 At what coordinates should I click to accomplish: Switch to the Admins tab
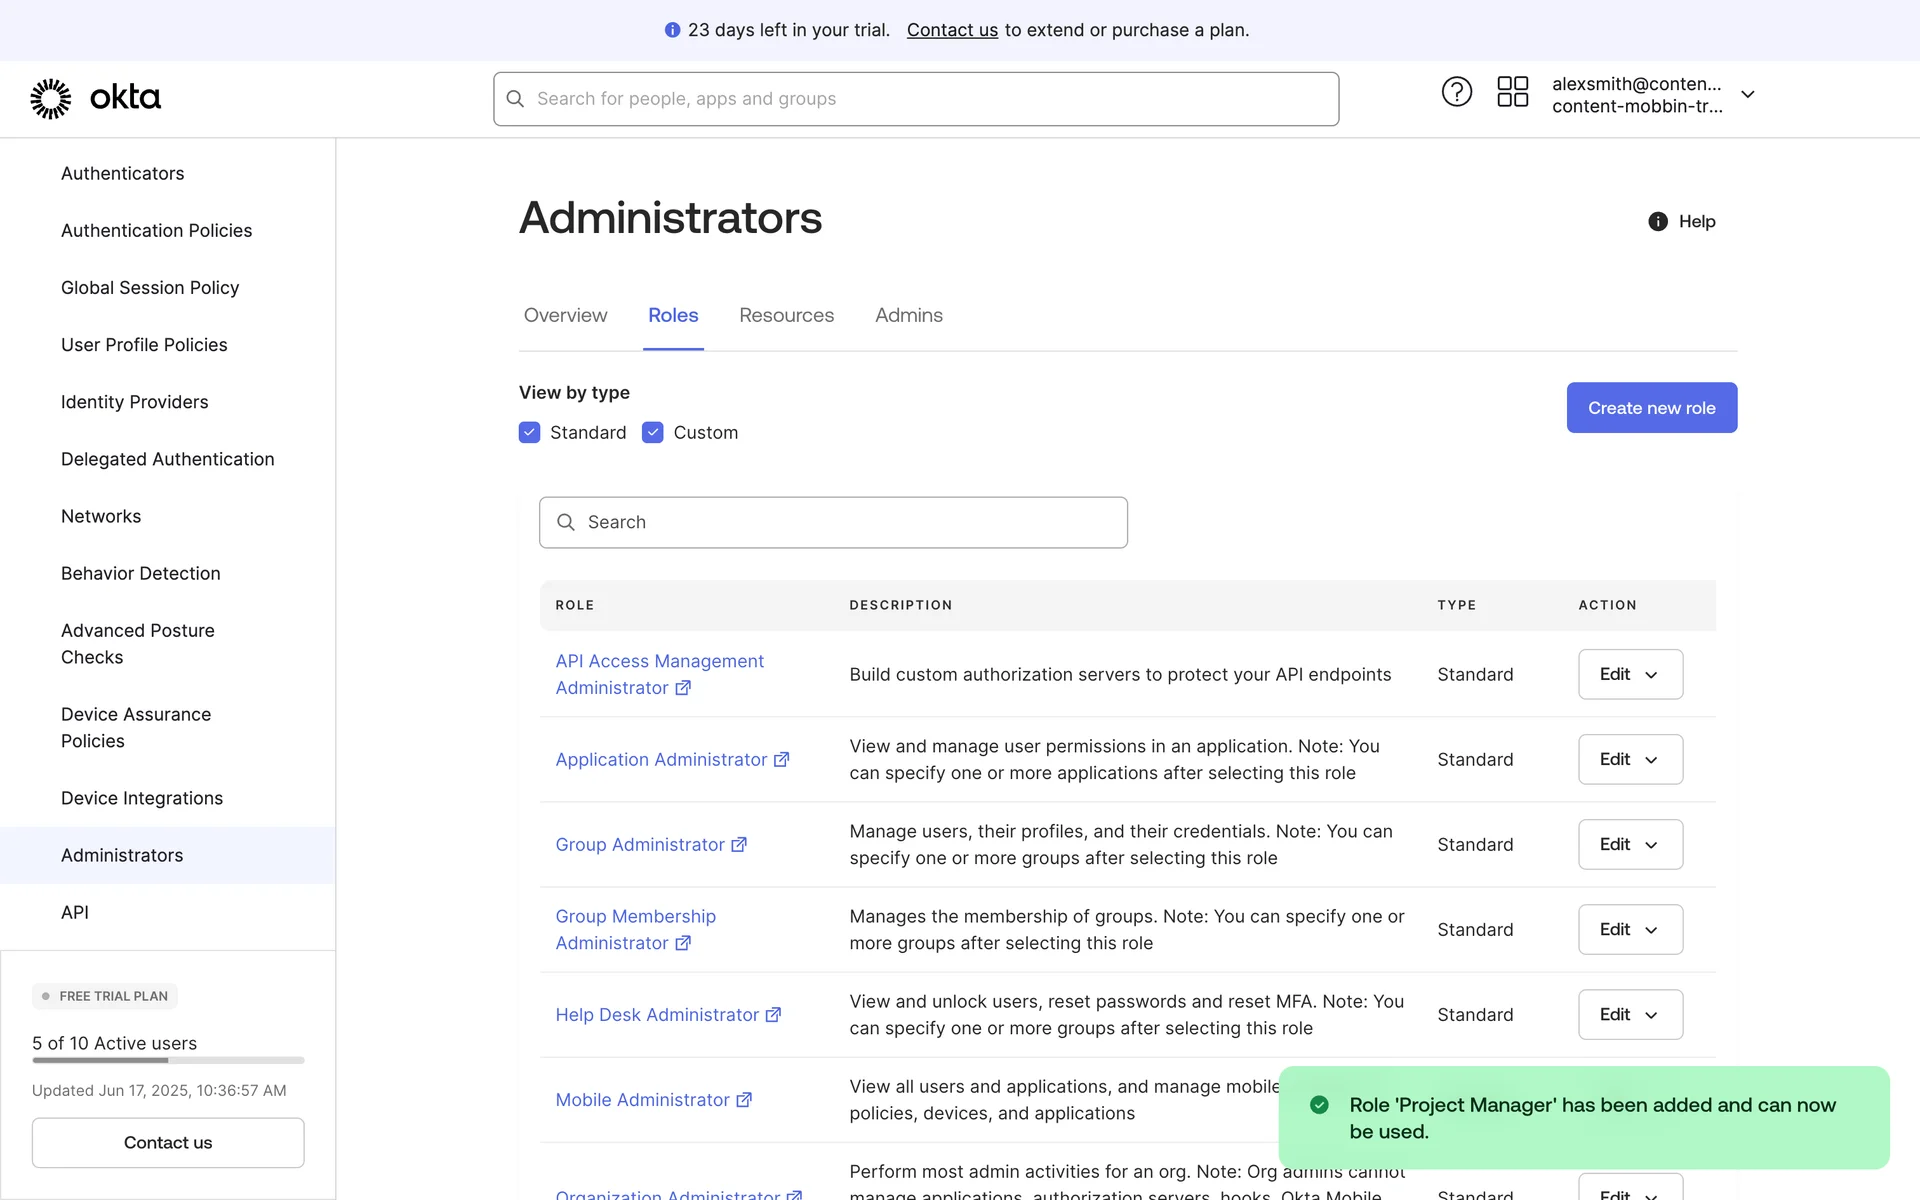click(908, 315)
